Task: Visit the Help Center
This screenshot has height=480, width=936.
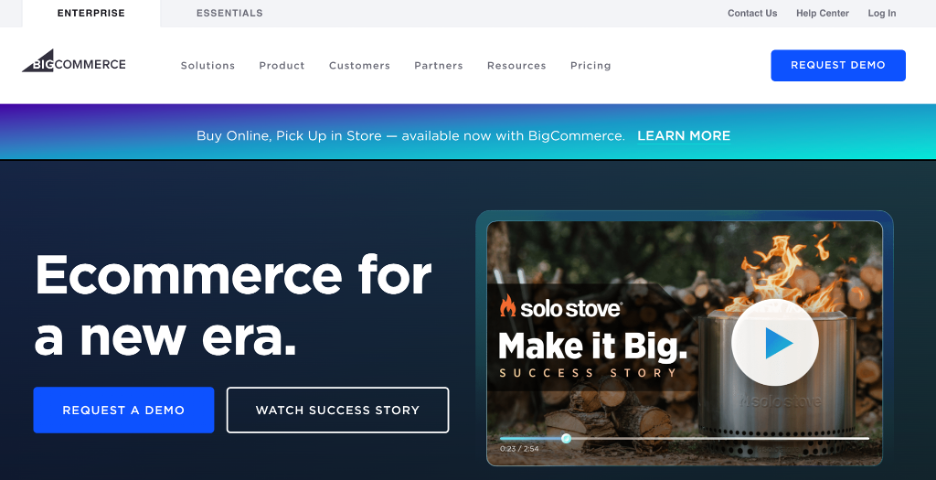Action: click(822, 13)
